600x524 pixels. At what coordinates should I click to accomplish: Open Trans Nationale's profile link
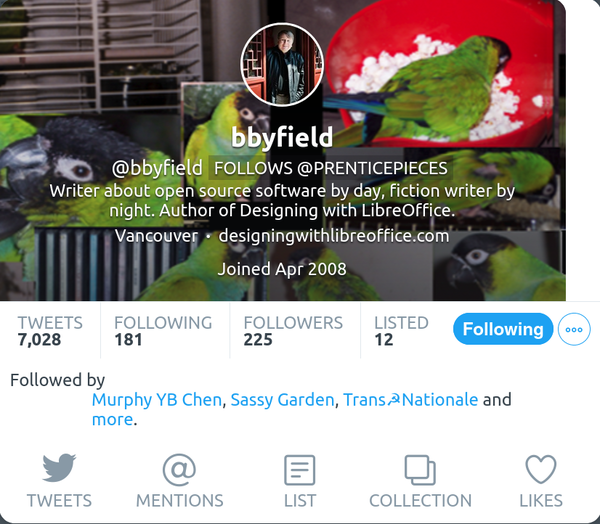[x=411, y=400]
